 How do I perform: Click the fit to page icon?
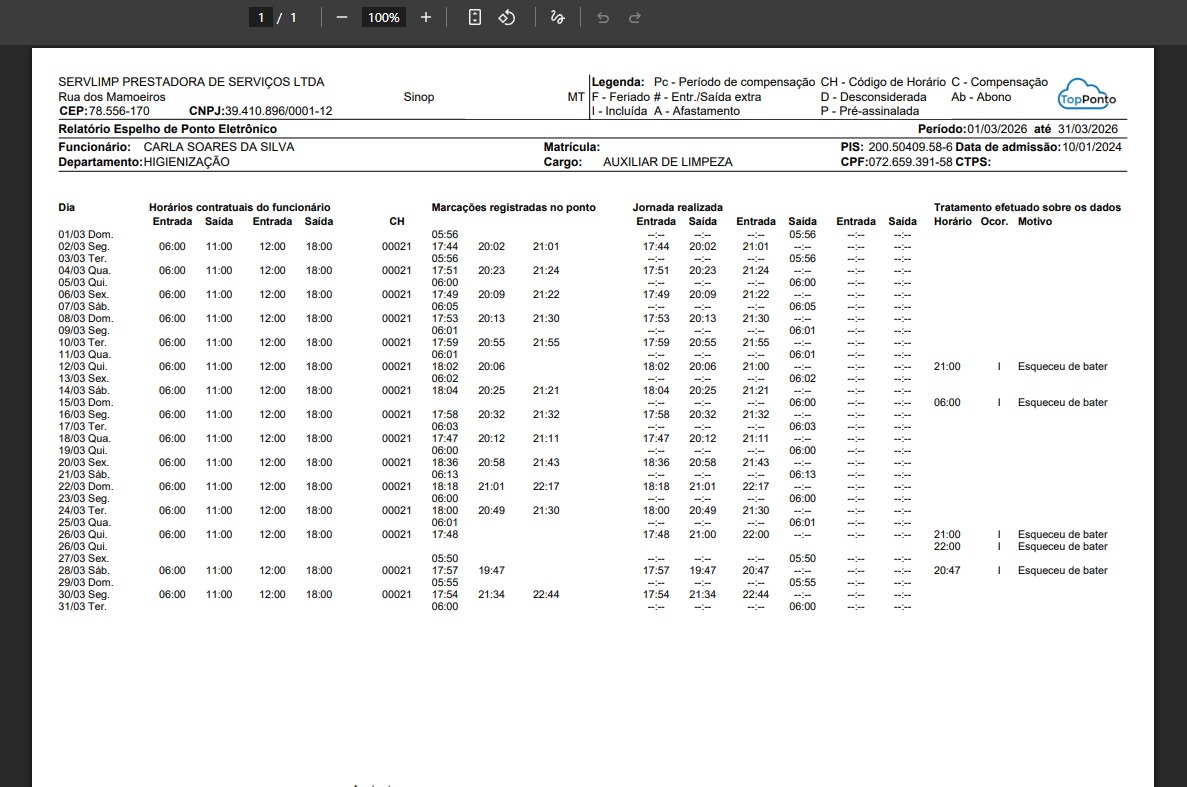[475, 17]
